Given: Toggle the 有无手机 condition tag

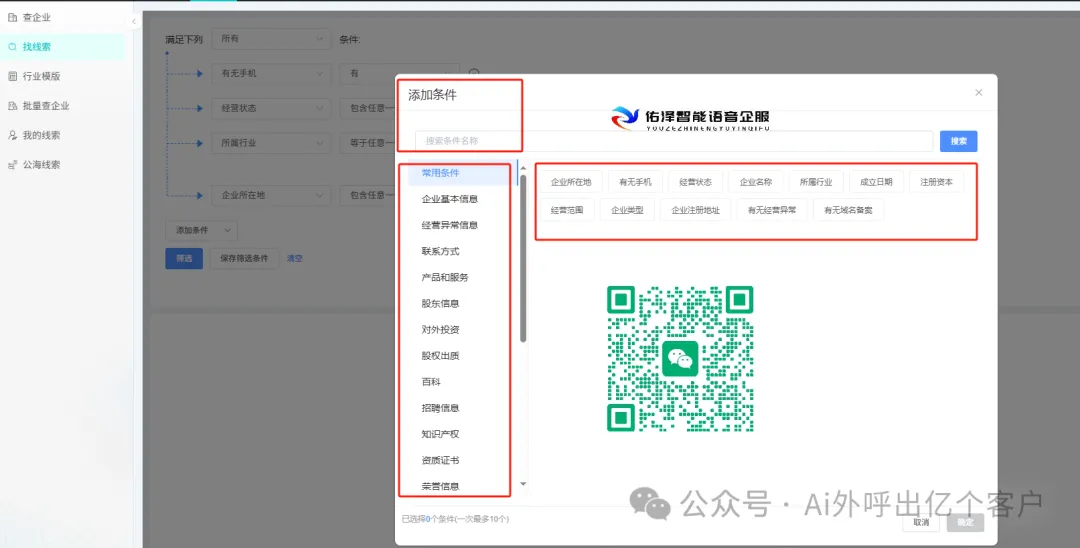Looking at the screenshot, I should (635, 182).
